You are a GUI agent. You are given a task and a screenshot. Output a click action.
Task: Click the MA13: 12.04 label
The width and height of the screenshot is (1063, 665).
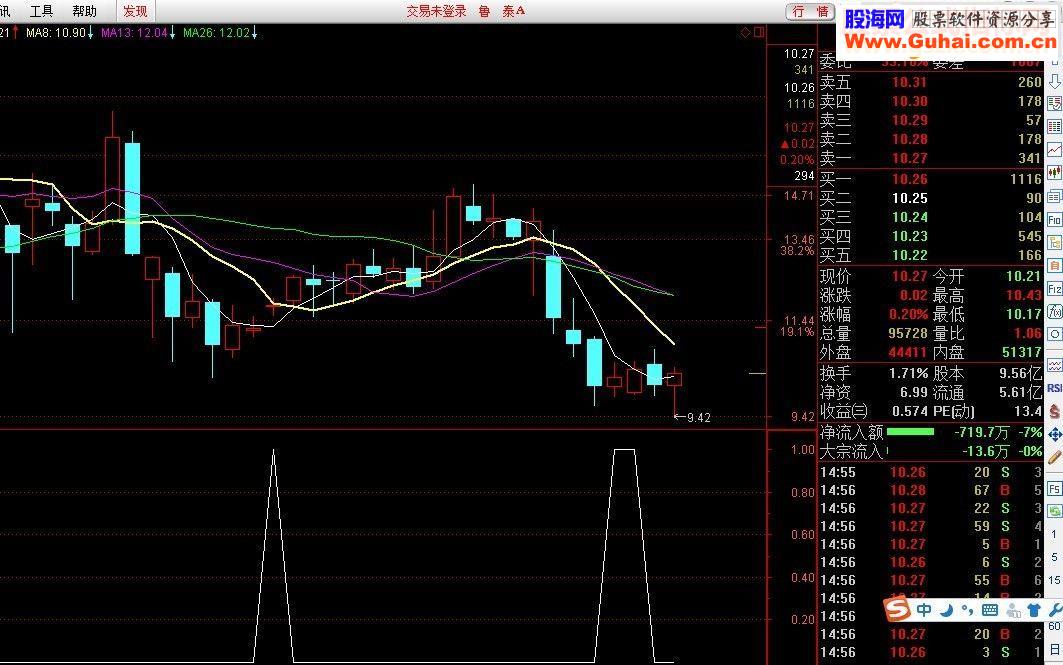134,33
